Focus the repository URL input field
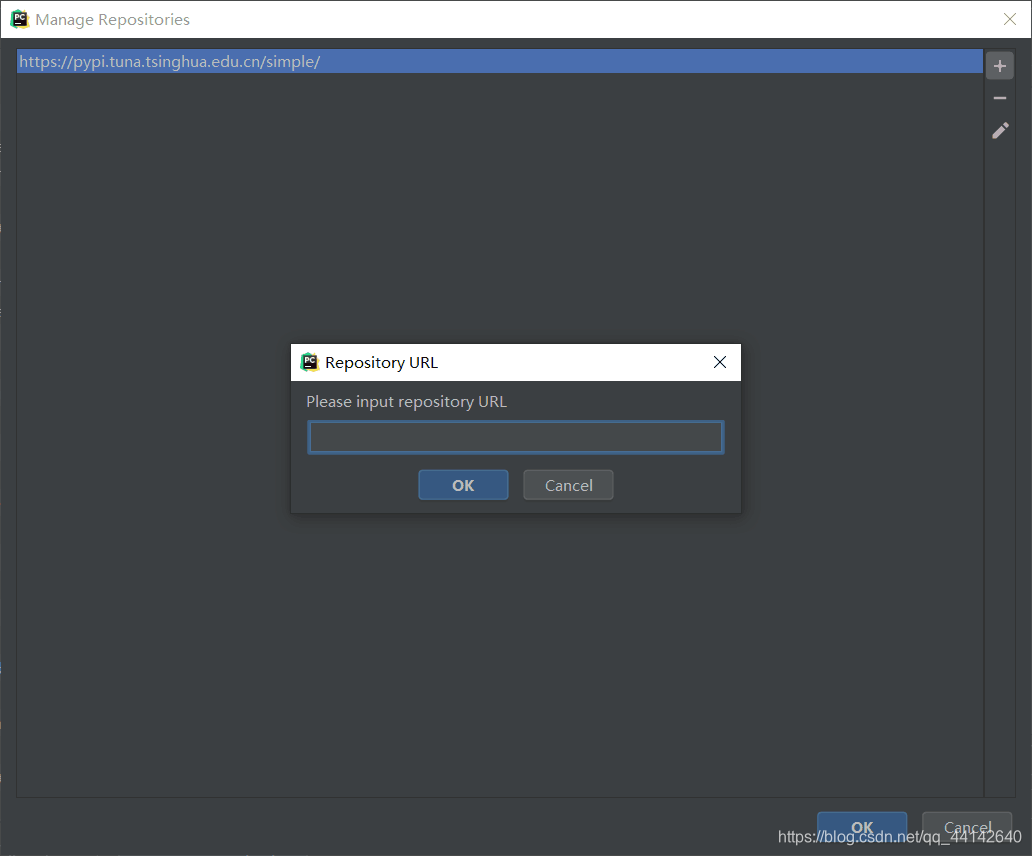The height and width of the screenshot is (856, 1032). point(515,437)
